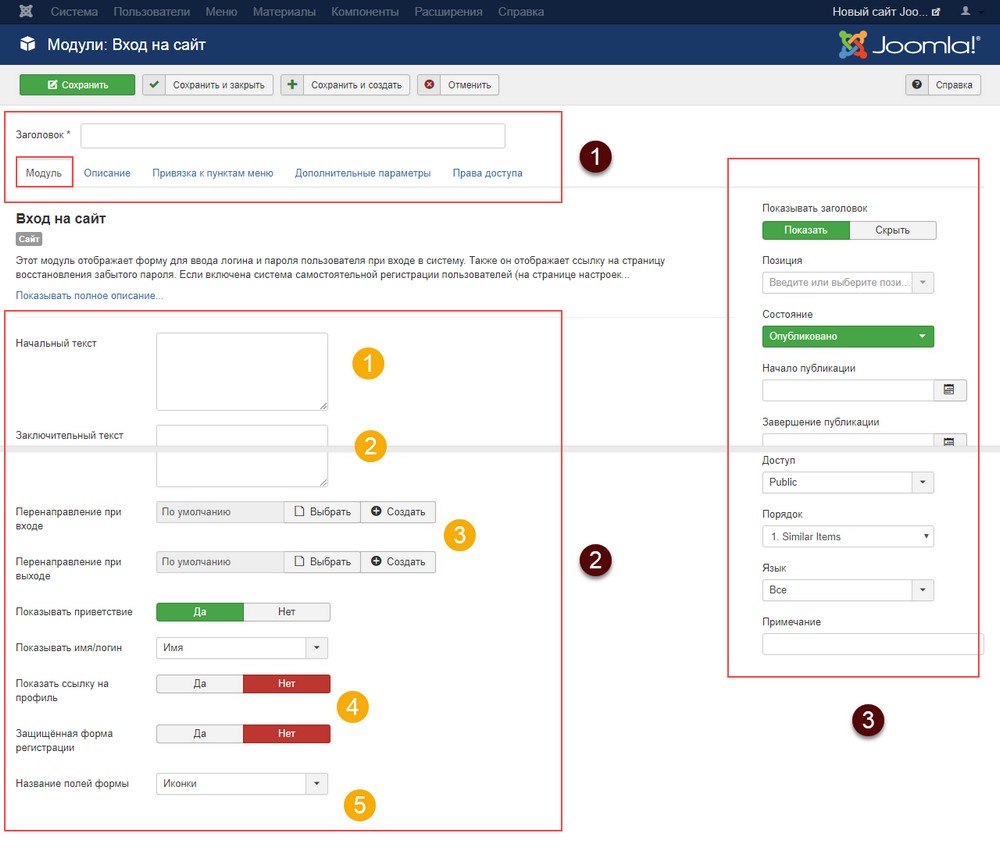
Task: Open Новый сайт Joo... site preview link
Action: click(886, 11)
